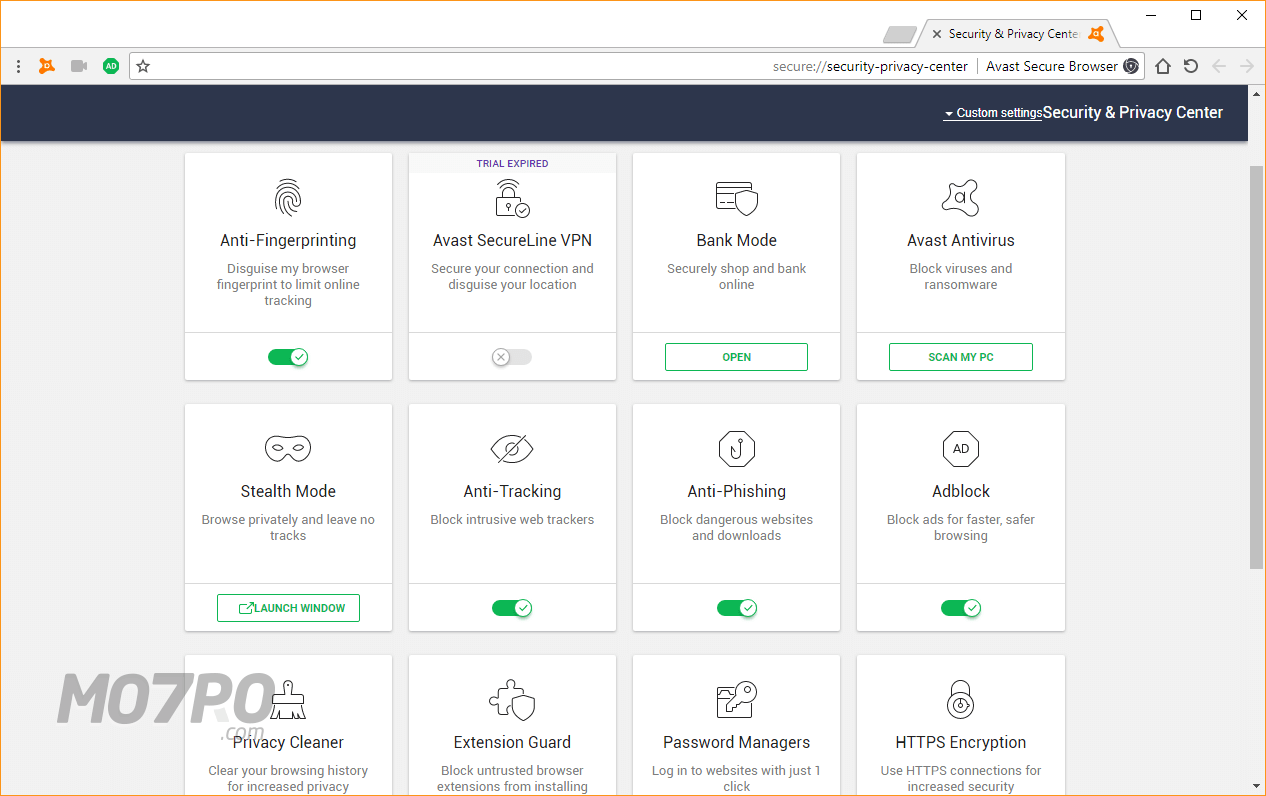Click 'Disguise my browser fingerprint' description
Image resolution: width=1266 pixels, height=796 pixels.
[288, 285]
